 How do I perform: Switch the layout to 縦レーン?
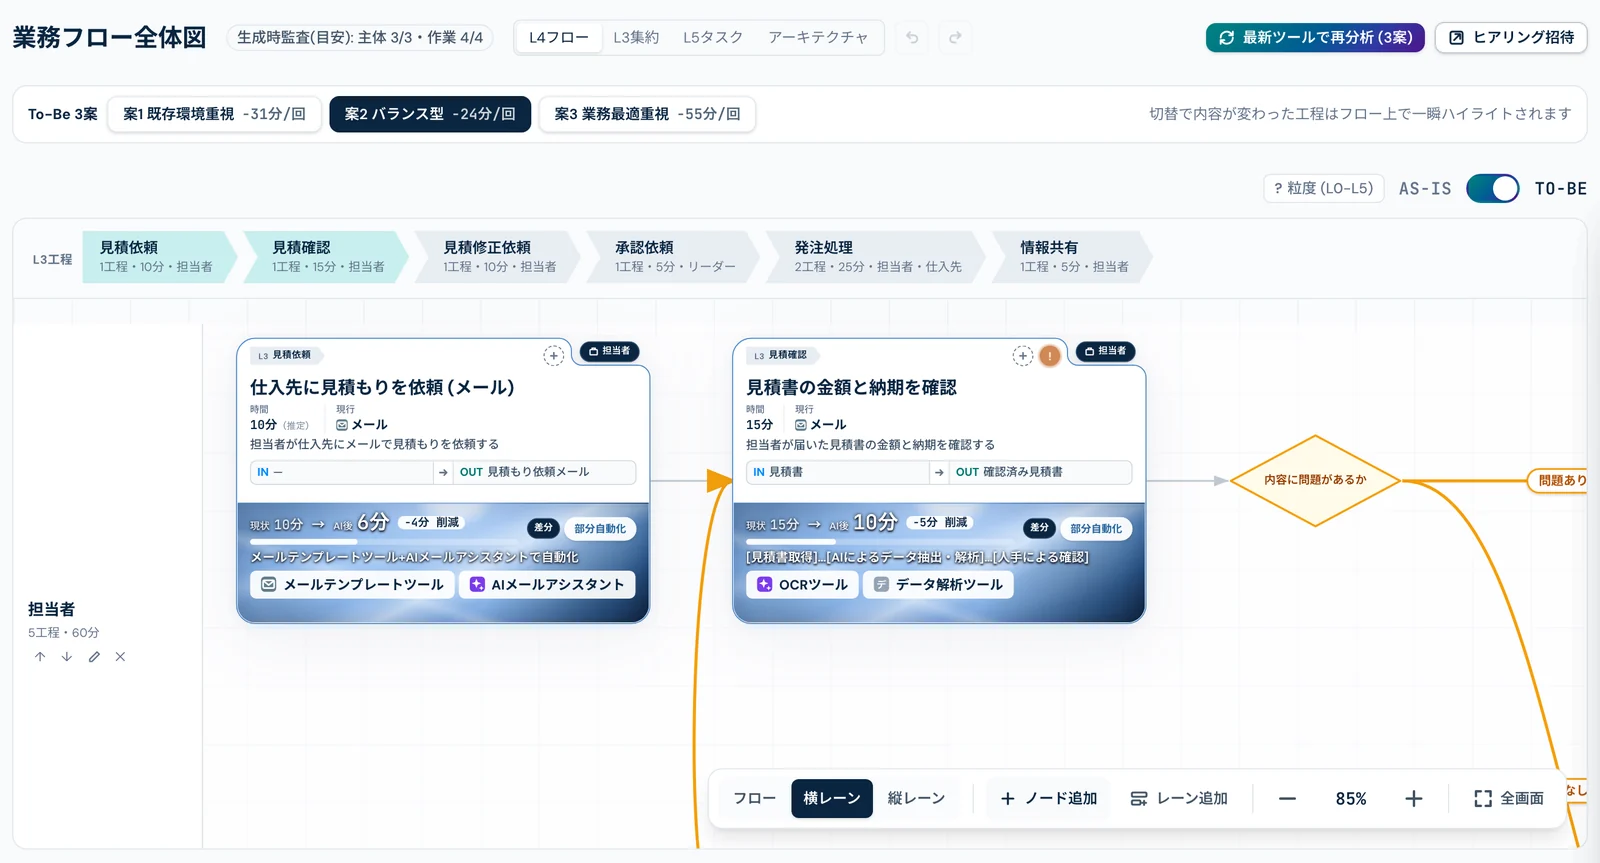[916, 799]
